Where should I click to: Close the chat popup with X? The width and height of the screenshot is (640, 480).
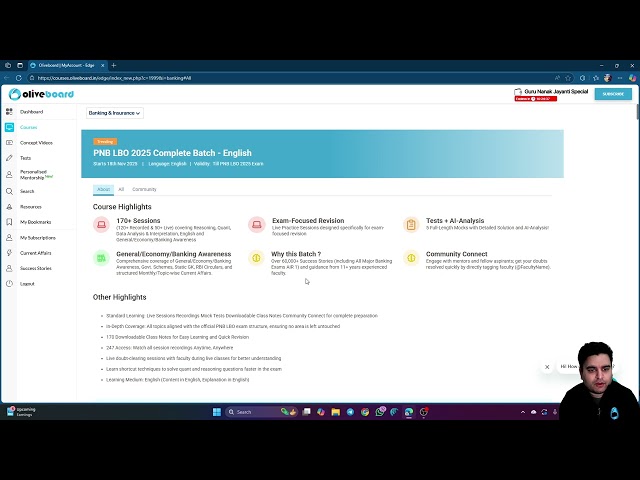click(x=547, y=367)
